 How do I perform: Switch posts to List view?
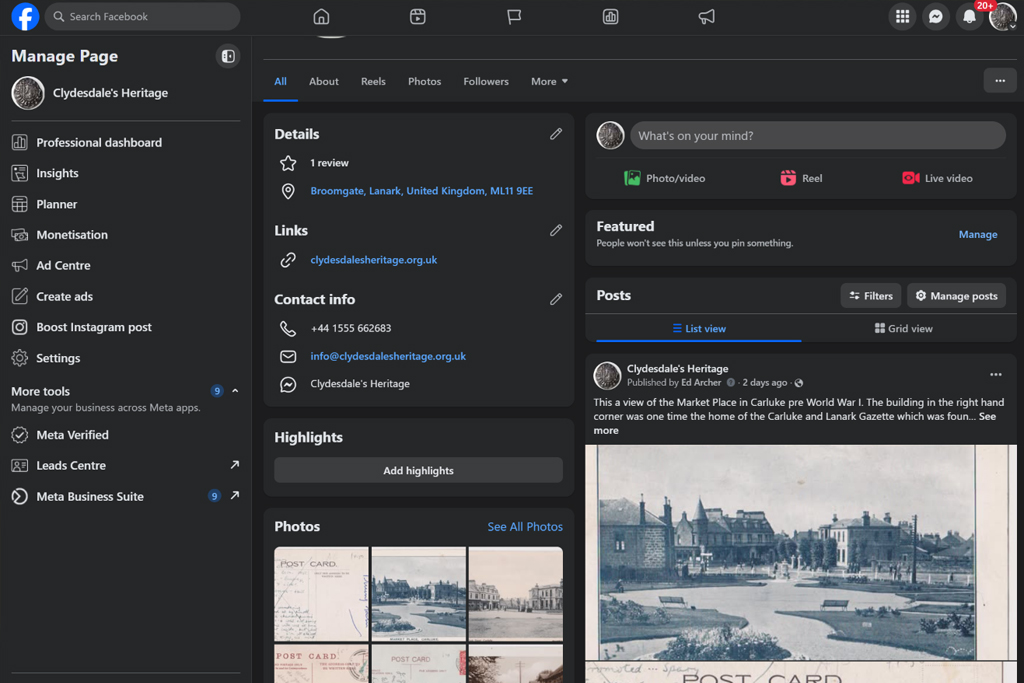point(699,328)
